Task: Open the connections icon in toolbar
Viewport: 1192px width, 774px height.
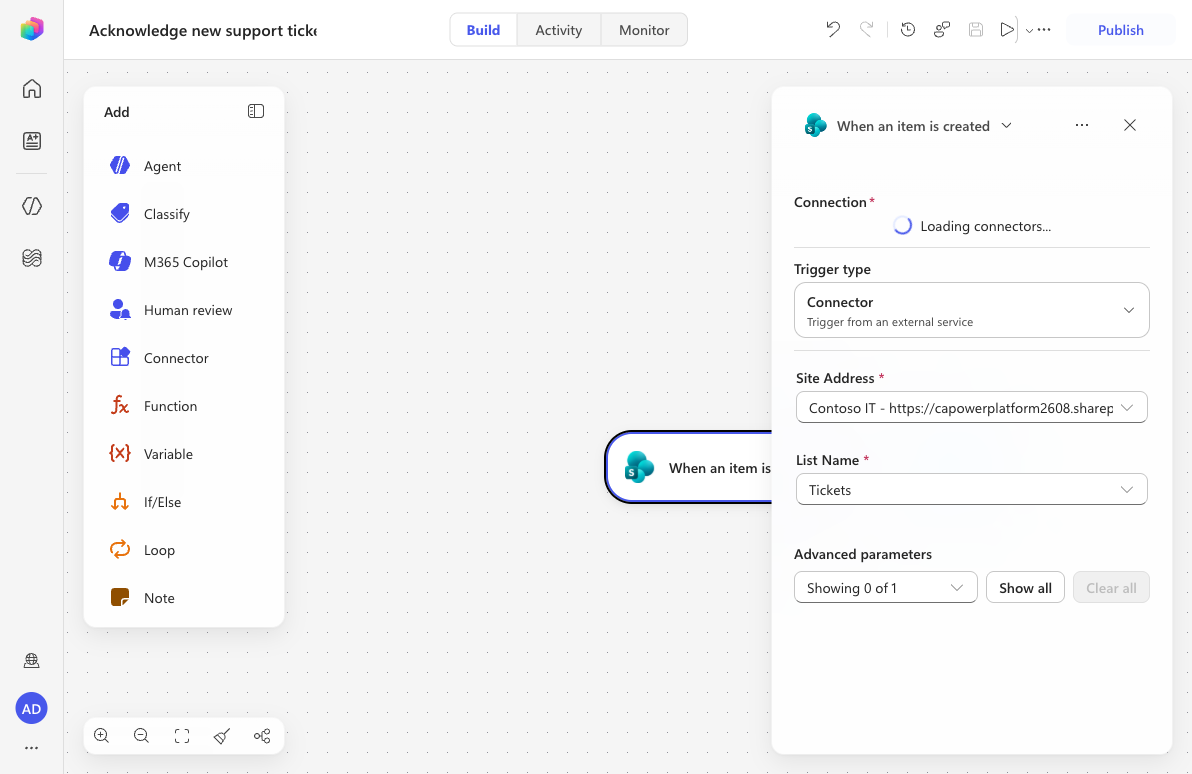Action: coord(942,30)
